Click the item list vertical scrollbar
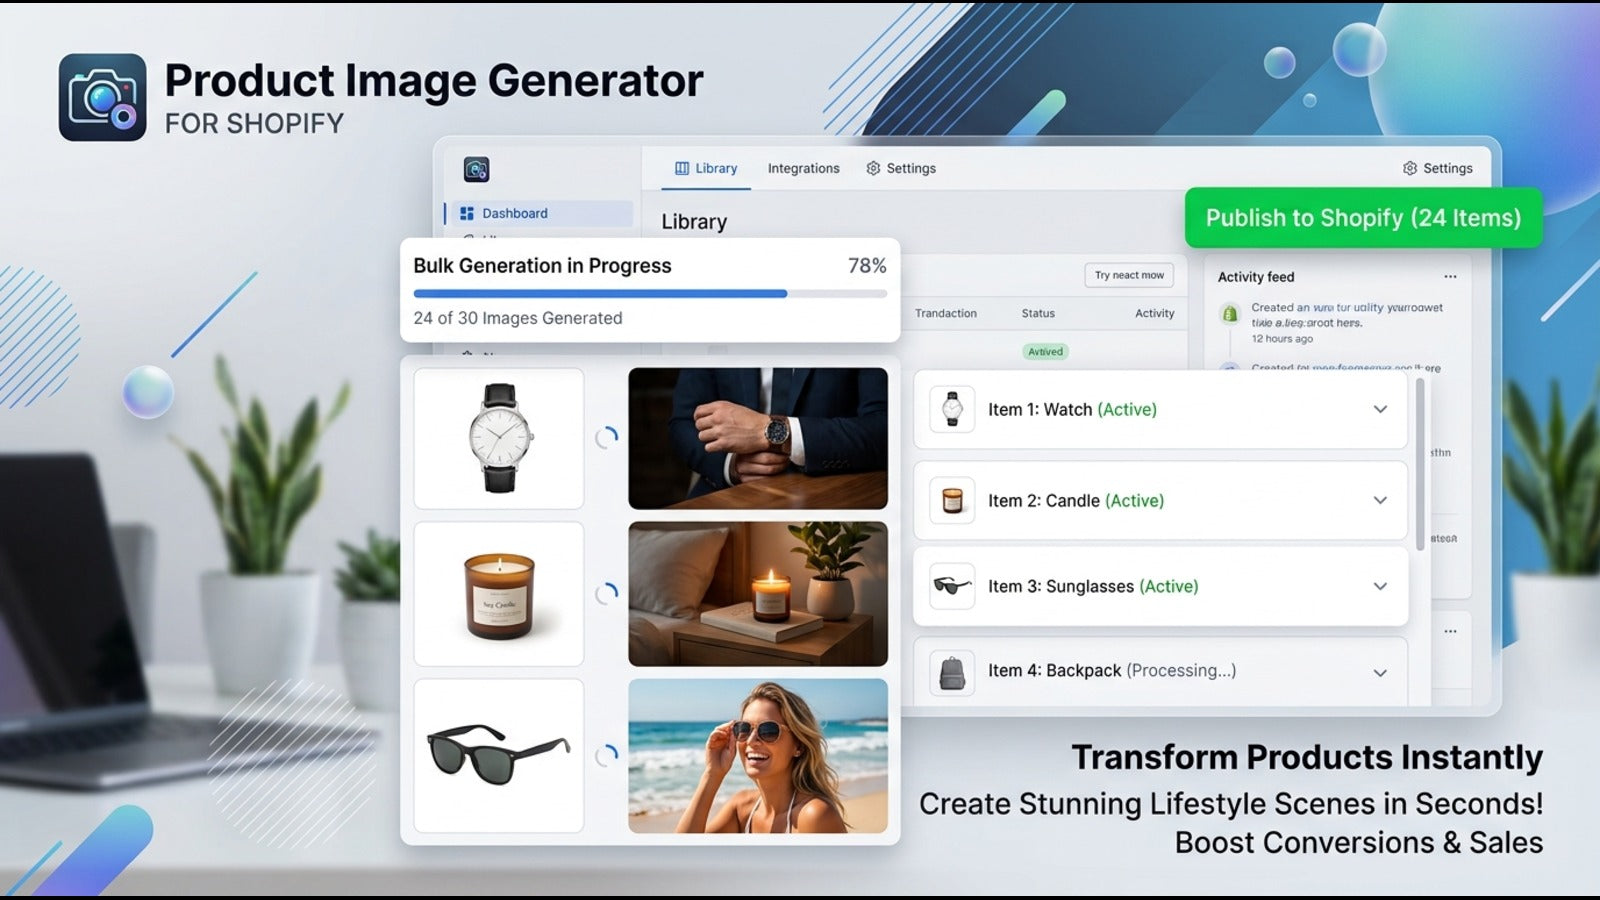The width and height of the screenshot is (1600, 900). point(1420,464)
